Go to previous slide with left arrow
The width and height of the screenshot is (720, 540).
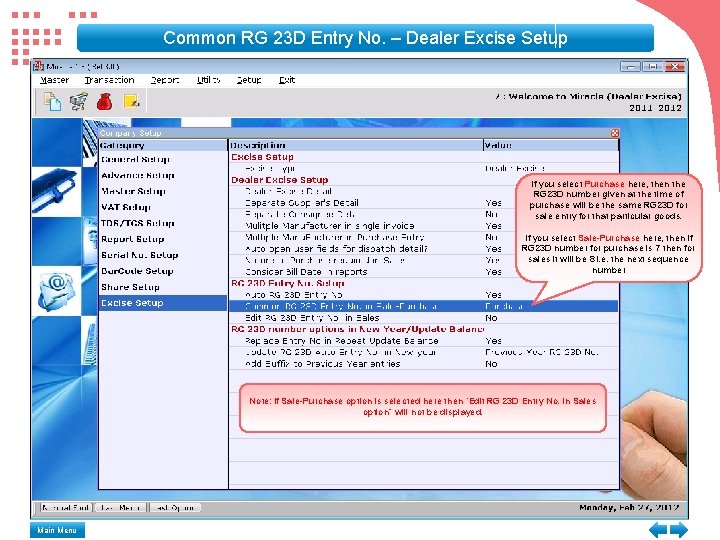pos(658,529)
